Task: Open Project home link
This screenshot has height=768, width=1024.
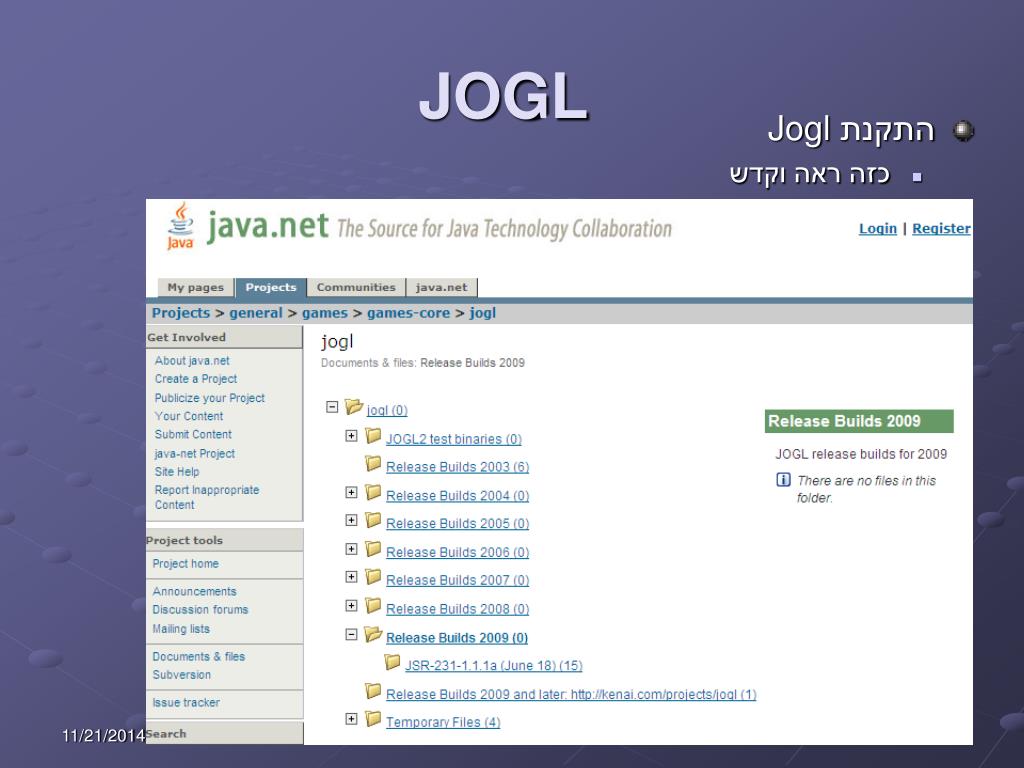Action: tap(185, 564)
